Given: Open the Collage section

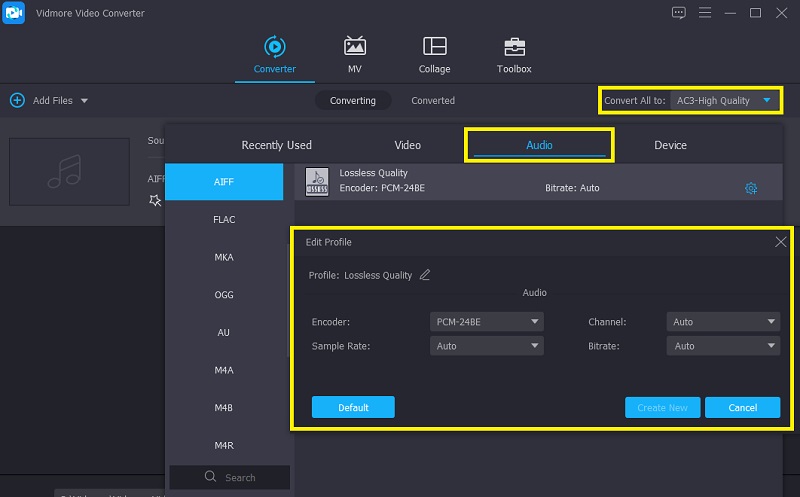Looking at the screenshot, I should click(434, 47).
